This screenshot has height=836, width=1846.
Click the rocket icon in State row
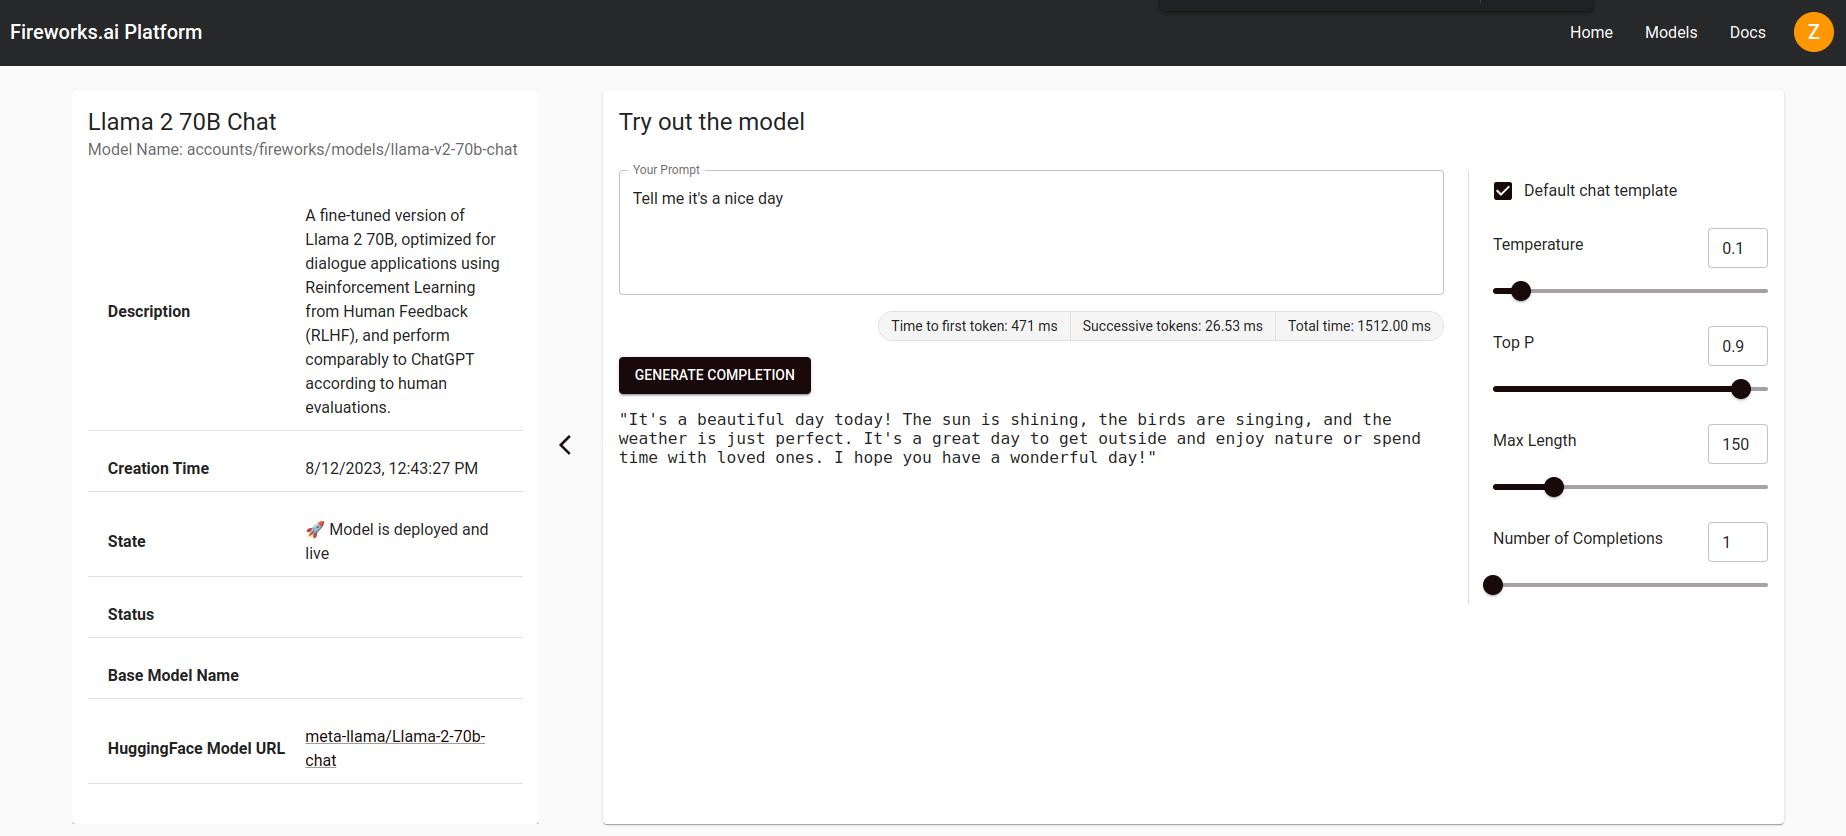[x=315, y=529]
